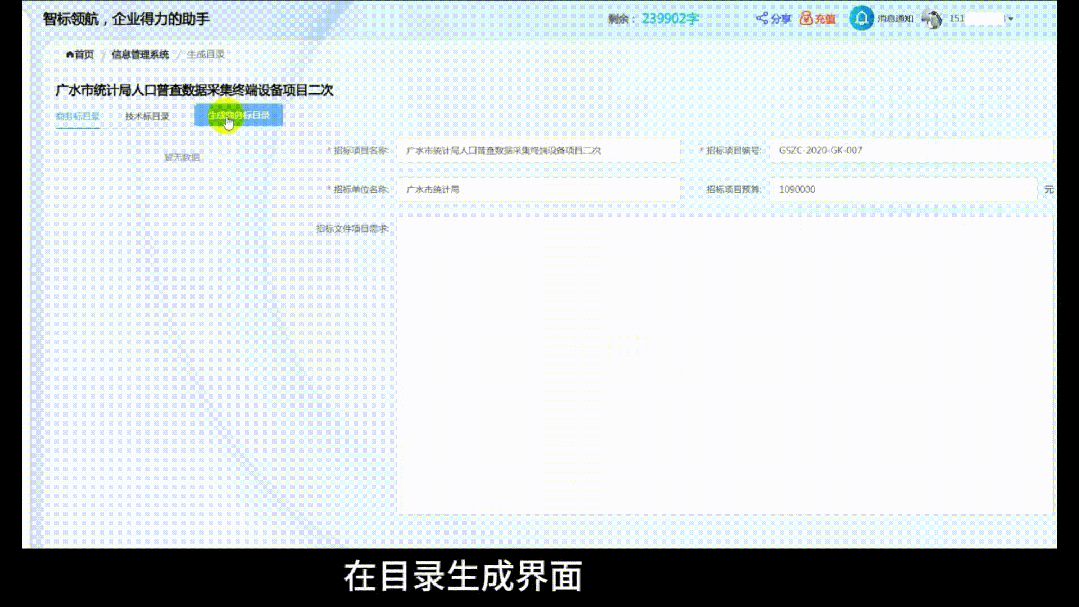This screenshot has height=607, width=1079.
Task: Expand the 招标文件项目需求 text area
Action: 725,370
